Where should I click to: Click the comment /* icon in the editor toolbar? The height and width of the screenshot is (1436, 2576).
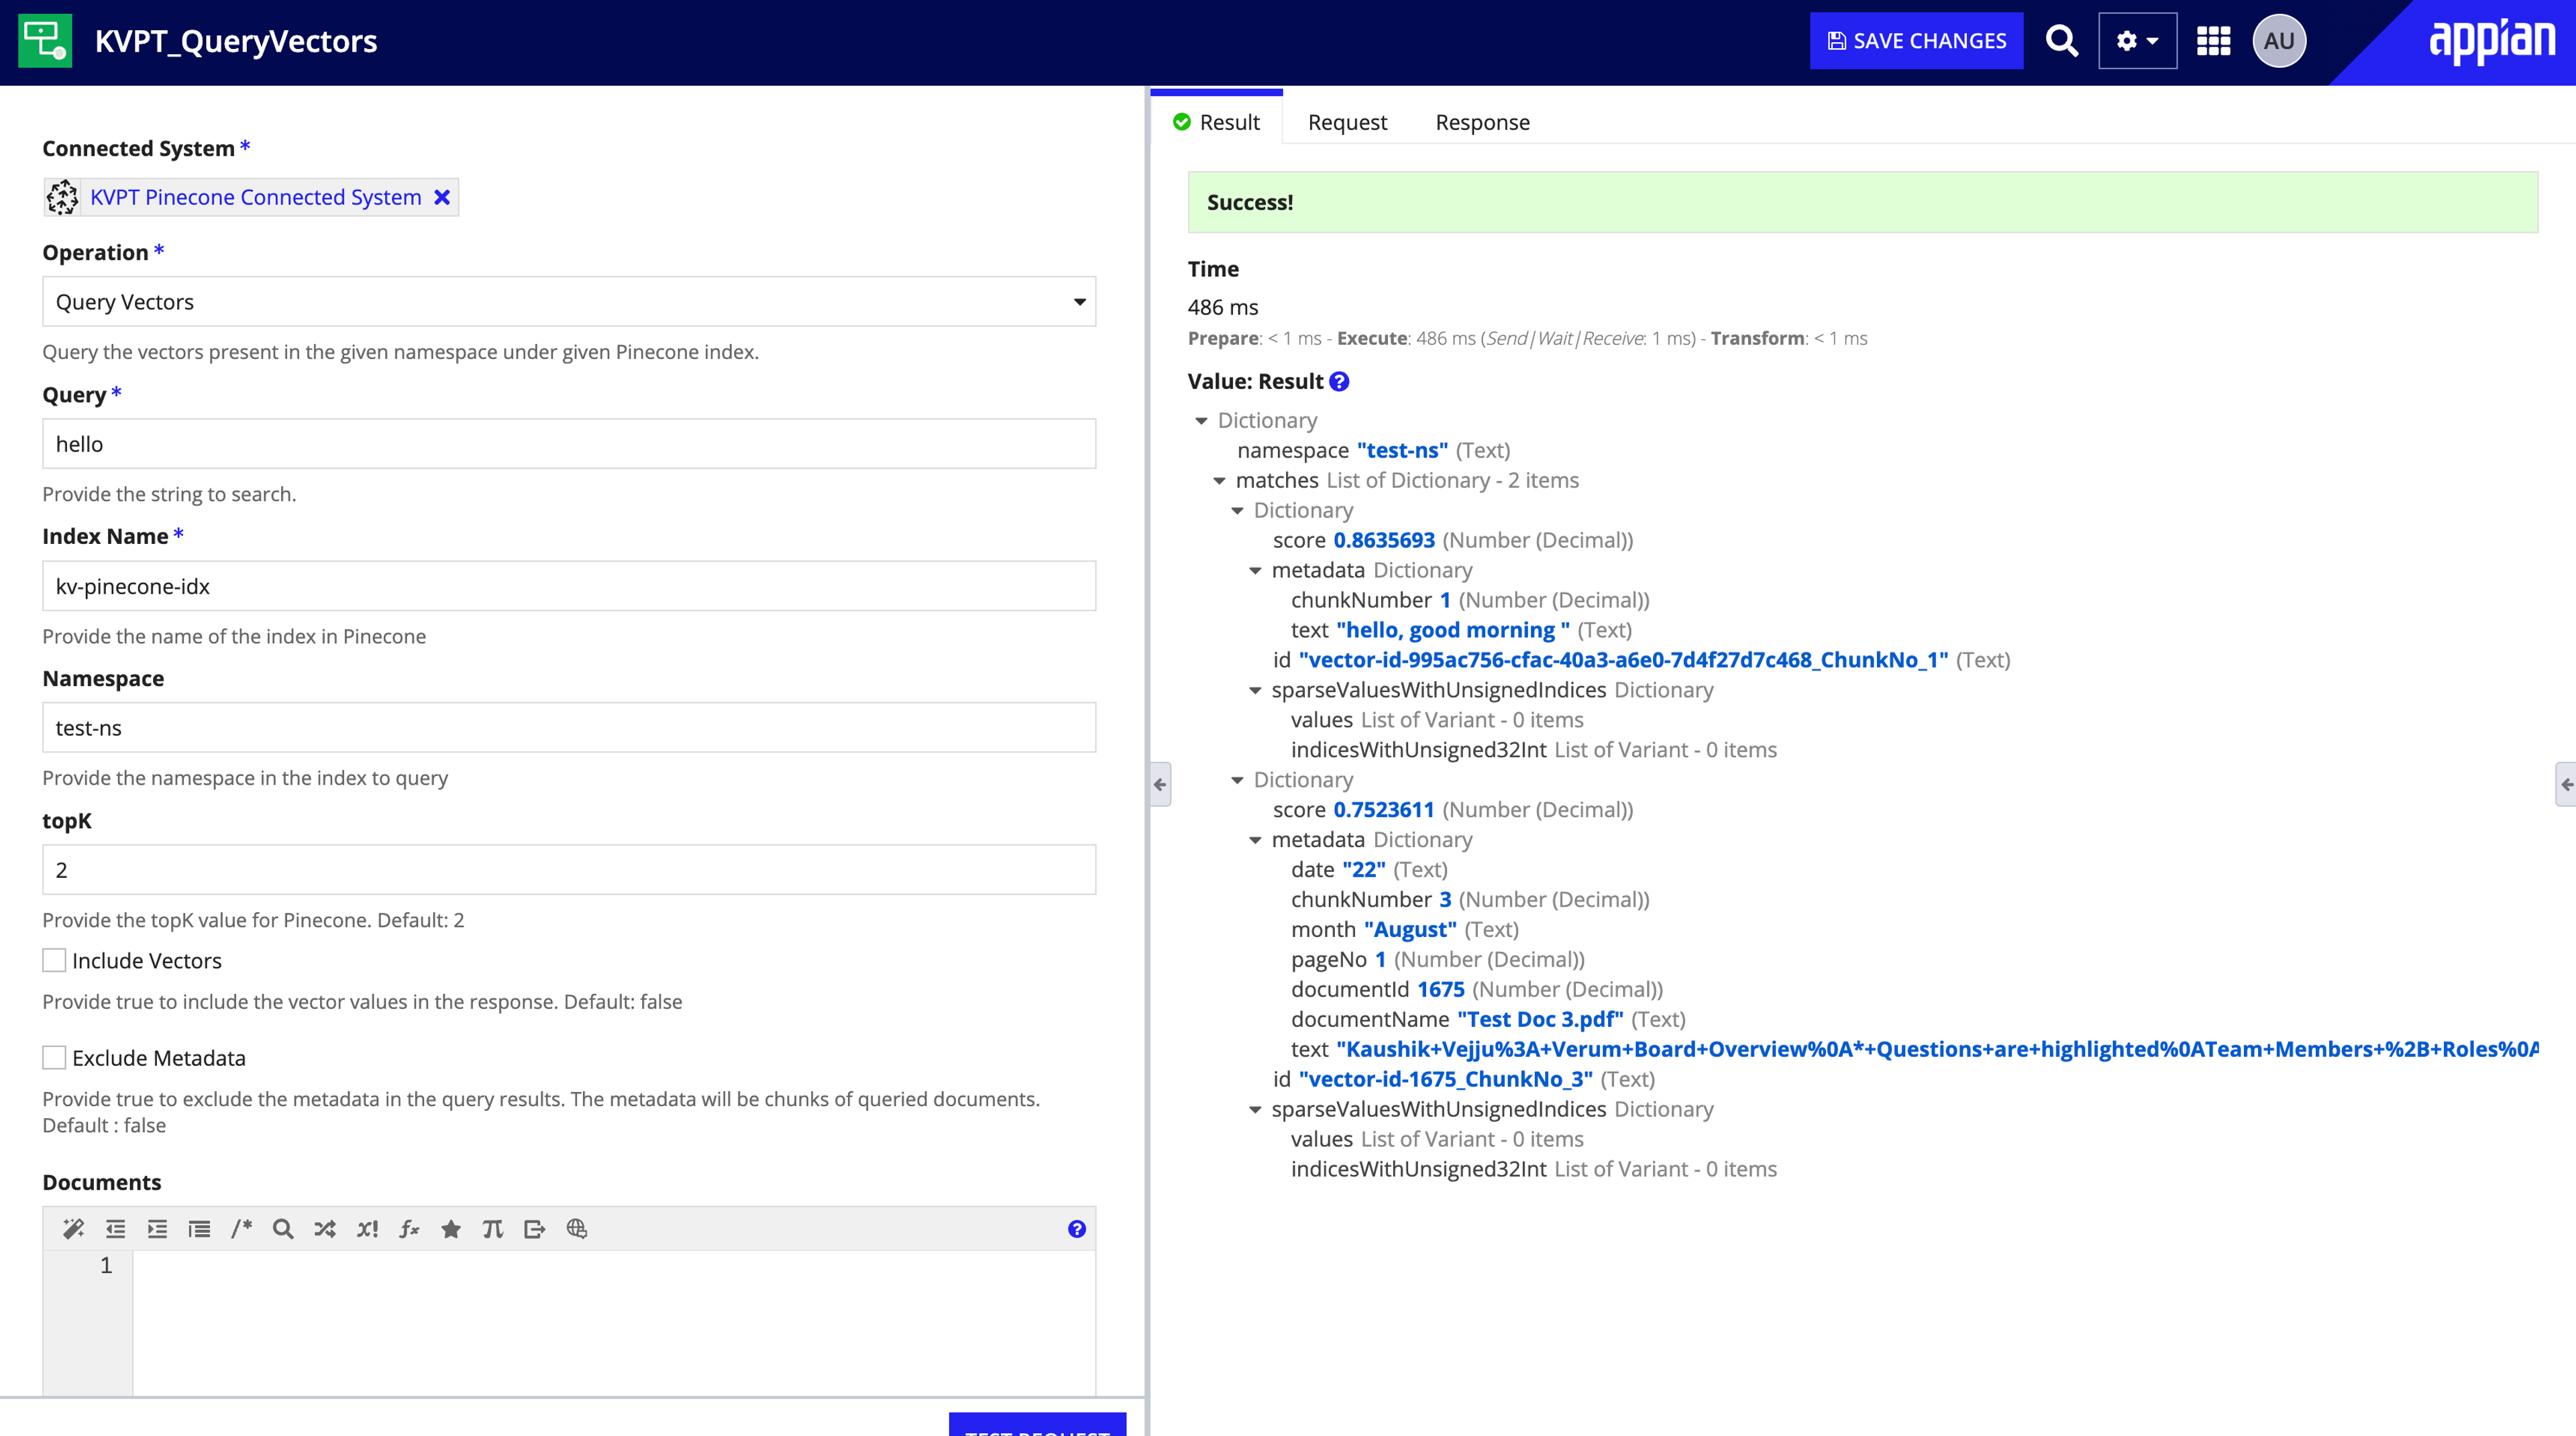coord(241,1229)
